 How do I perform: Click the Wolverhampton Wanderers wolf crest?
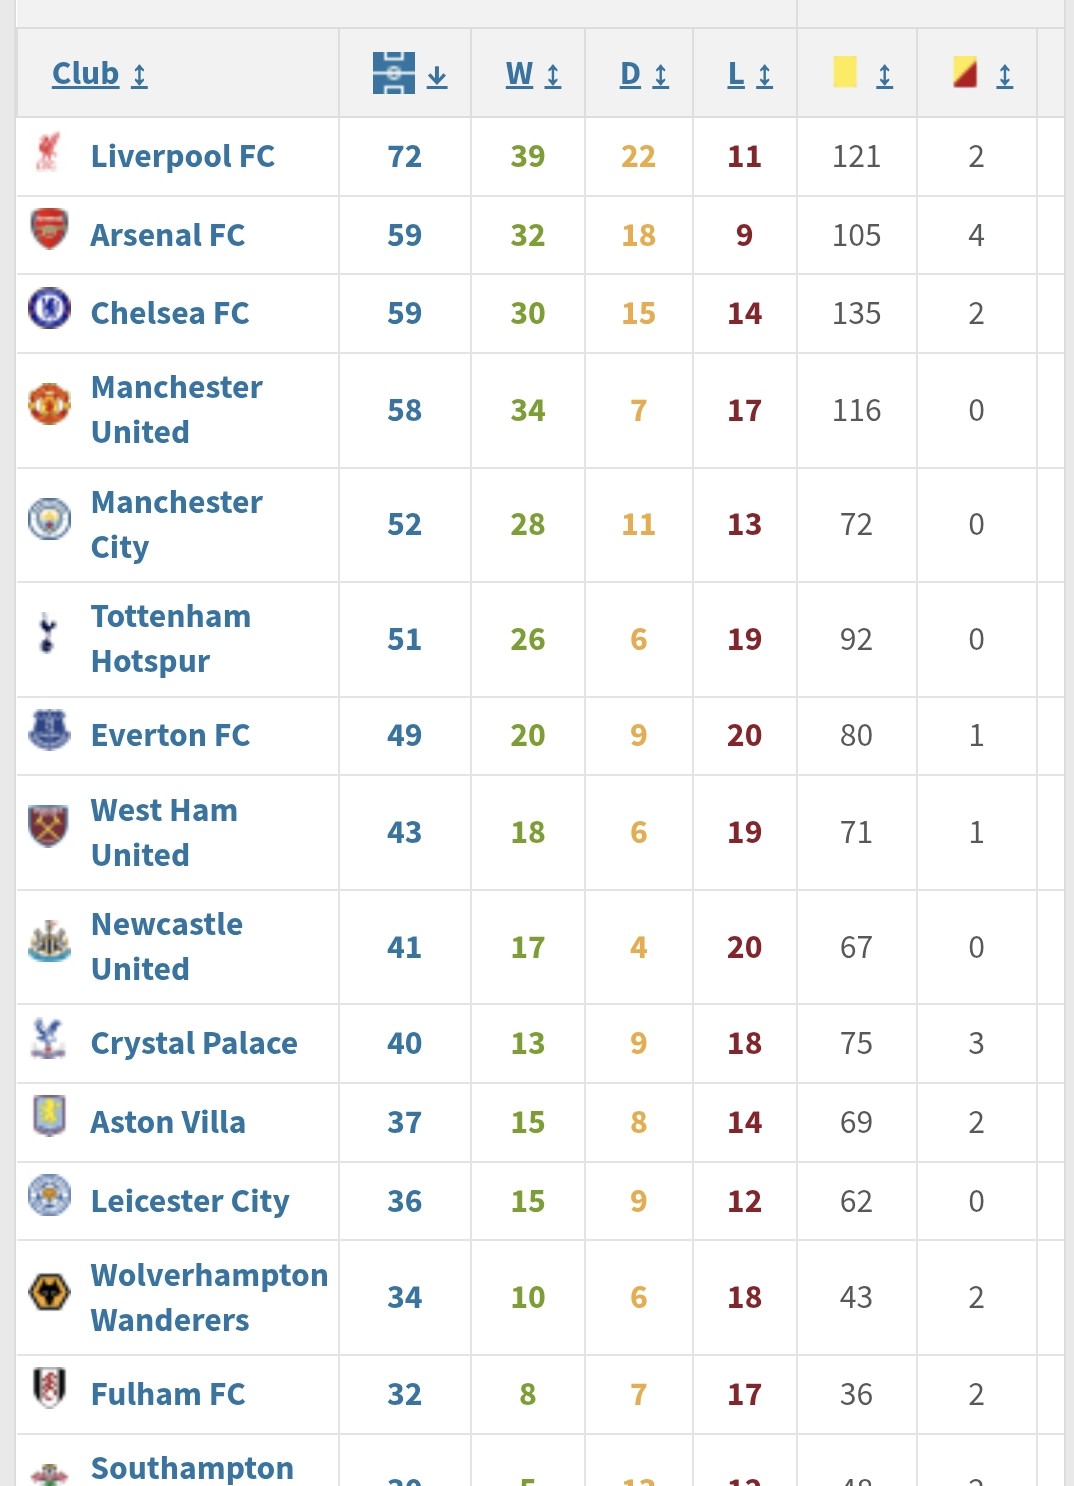pyautogui.click(x=49, y=1292)
